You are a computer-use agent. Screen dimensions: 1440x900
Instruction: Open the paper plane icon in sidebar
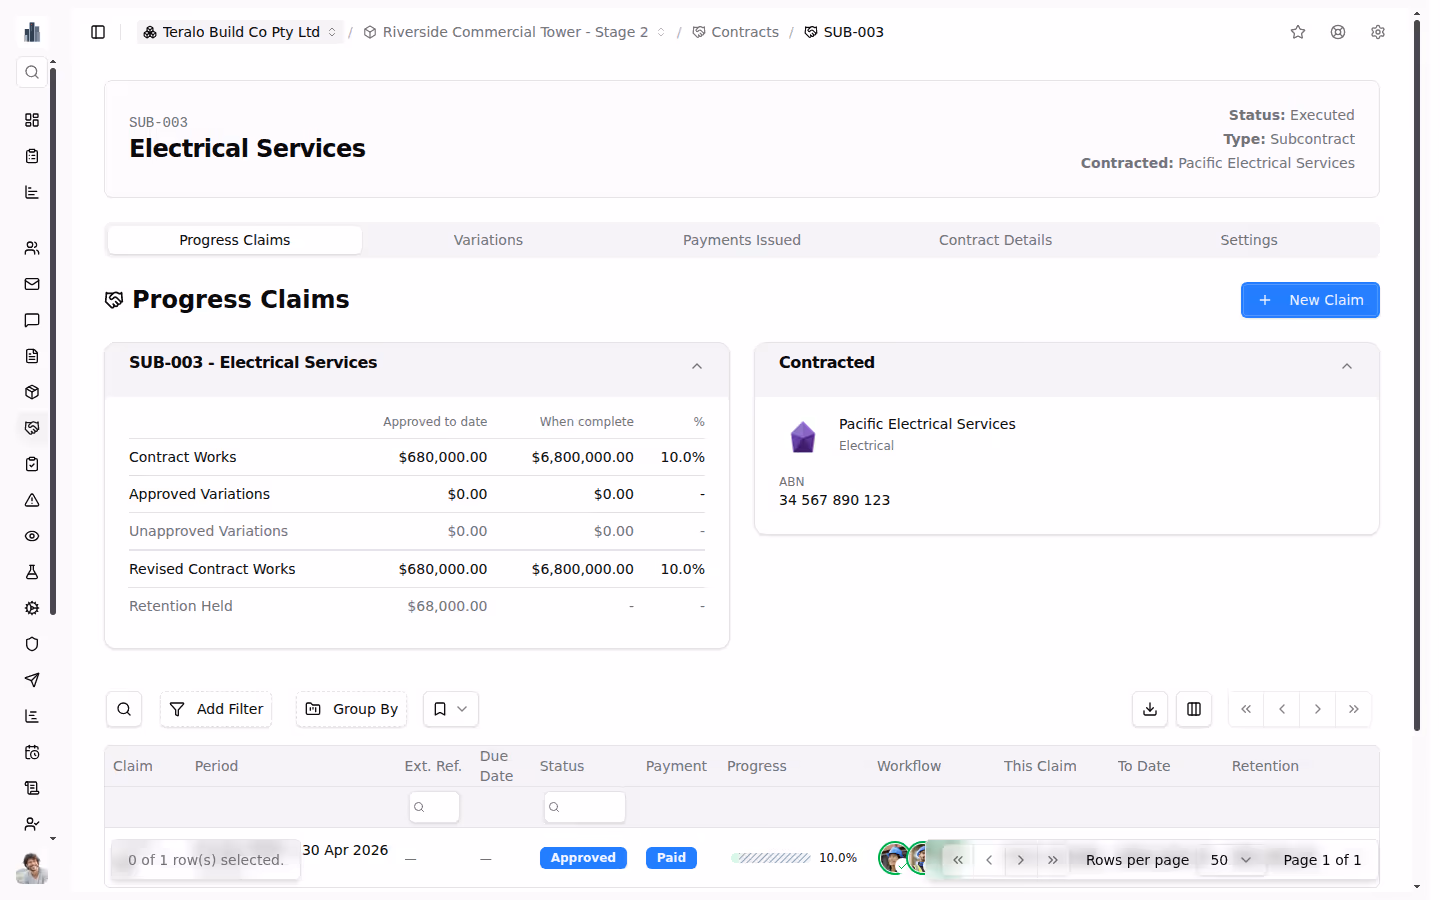pos(32,680)
